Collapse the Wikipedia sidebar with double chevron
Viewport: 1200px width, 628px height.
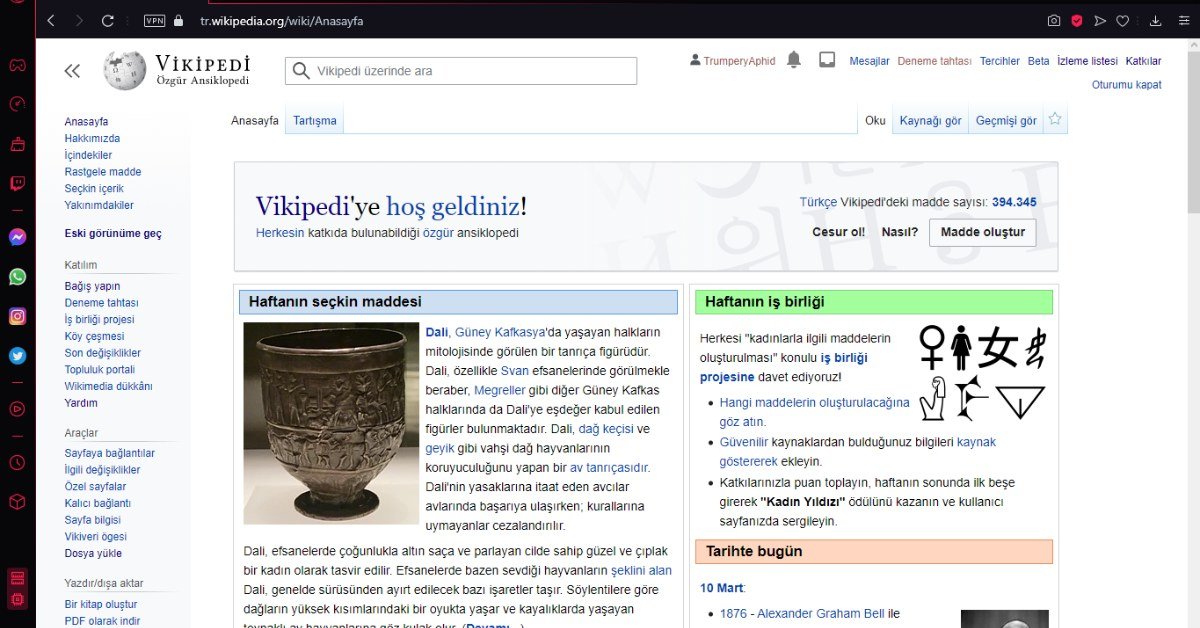point(72,70)
